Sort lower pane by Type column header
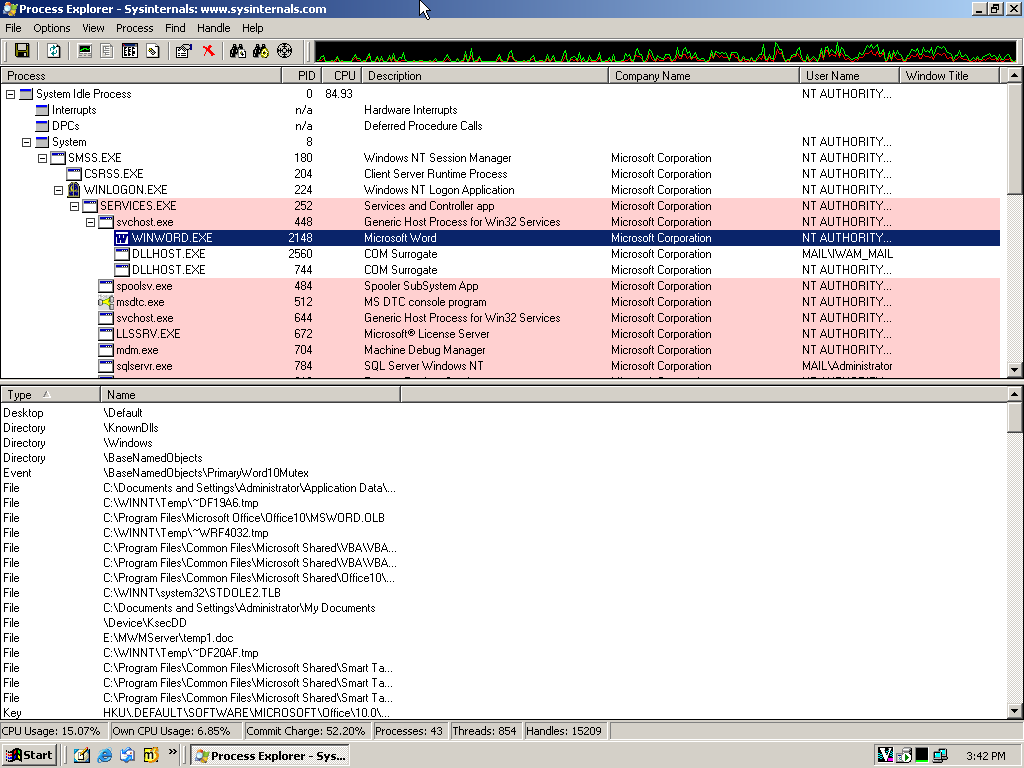The width and height of the screenshot is (1024, 768). click(50, 394)
